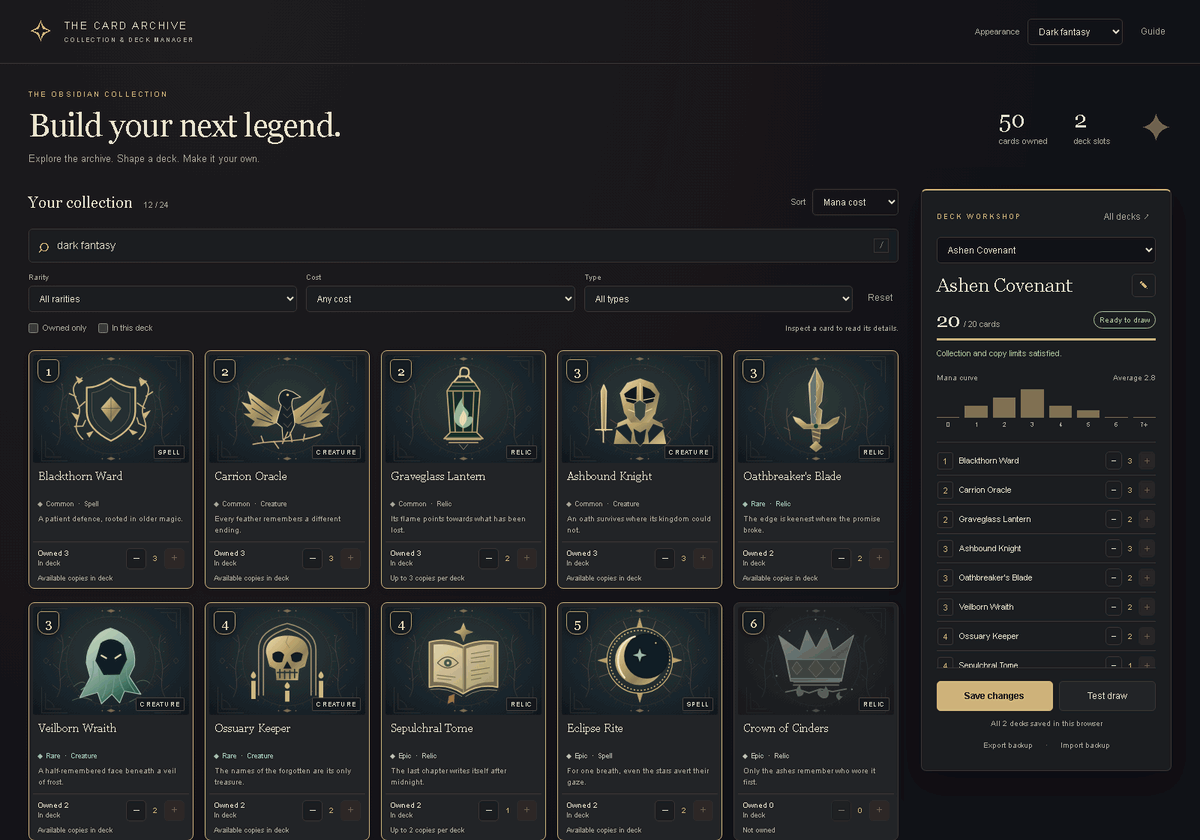Open the Blackthorn Ward shield artwork
This screenshot has width=1200, height=840.
point(110,408)
